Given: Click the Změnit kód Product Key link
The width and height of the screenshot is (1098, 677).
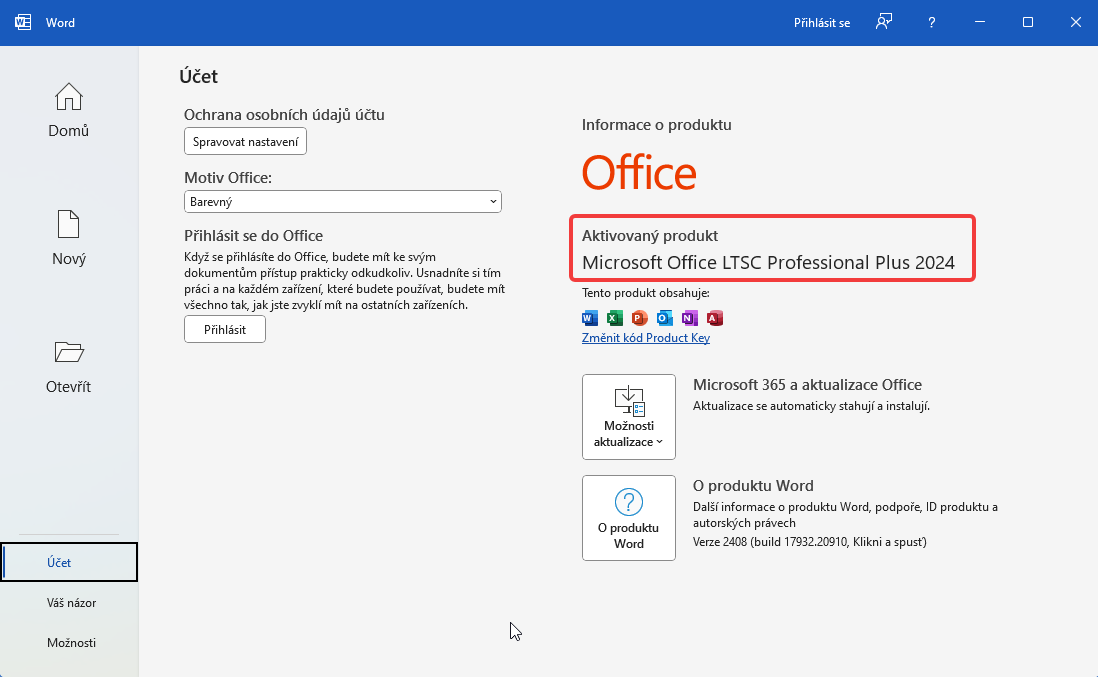Looking at the screenshot, I should [x=646, y=337].
